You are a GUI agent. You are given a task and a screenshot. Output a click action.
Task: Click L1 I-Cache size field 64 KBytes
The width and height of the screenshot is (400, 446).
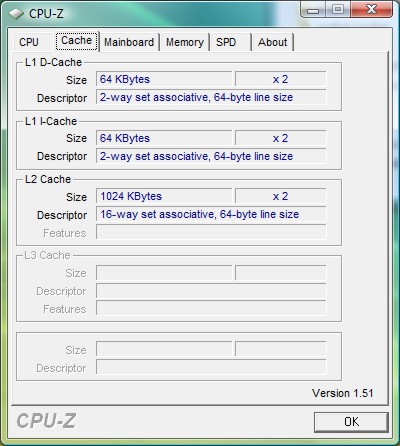(x=164, y=138)
